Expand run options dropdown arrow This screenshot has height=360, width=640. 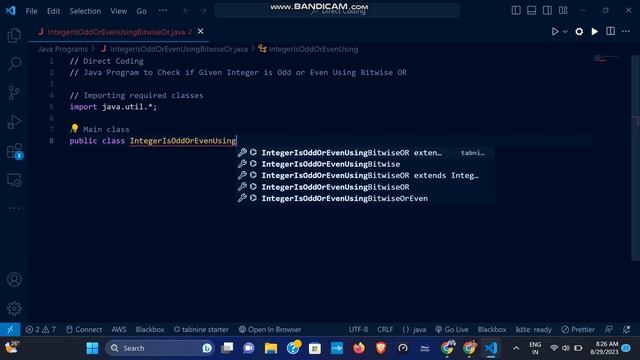(x=565, y=31)
